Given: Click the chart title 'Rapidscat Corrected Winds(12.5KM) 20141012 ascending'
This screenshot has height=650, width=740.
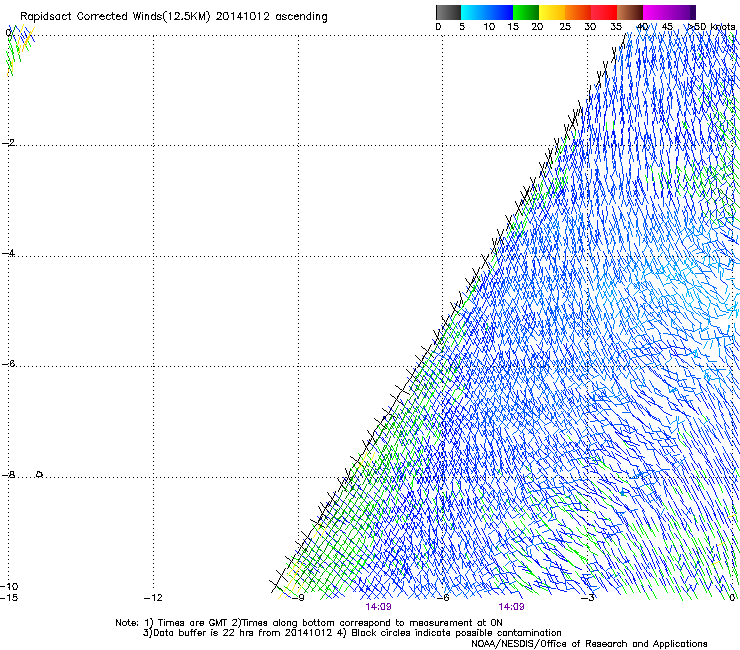Looking at the screenshot, I should 174,16.
